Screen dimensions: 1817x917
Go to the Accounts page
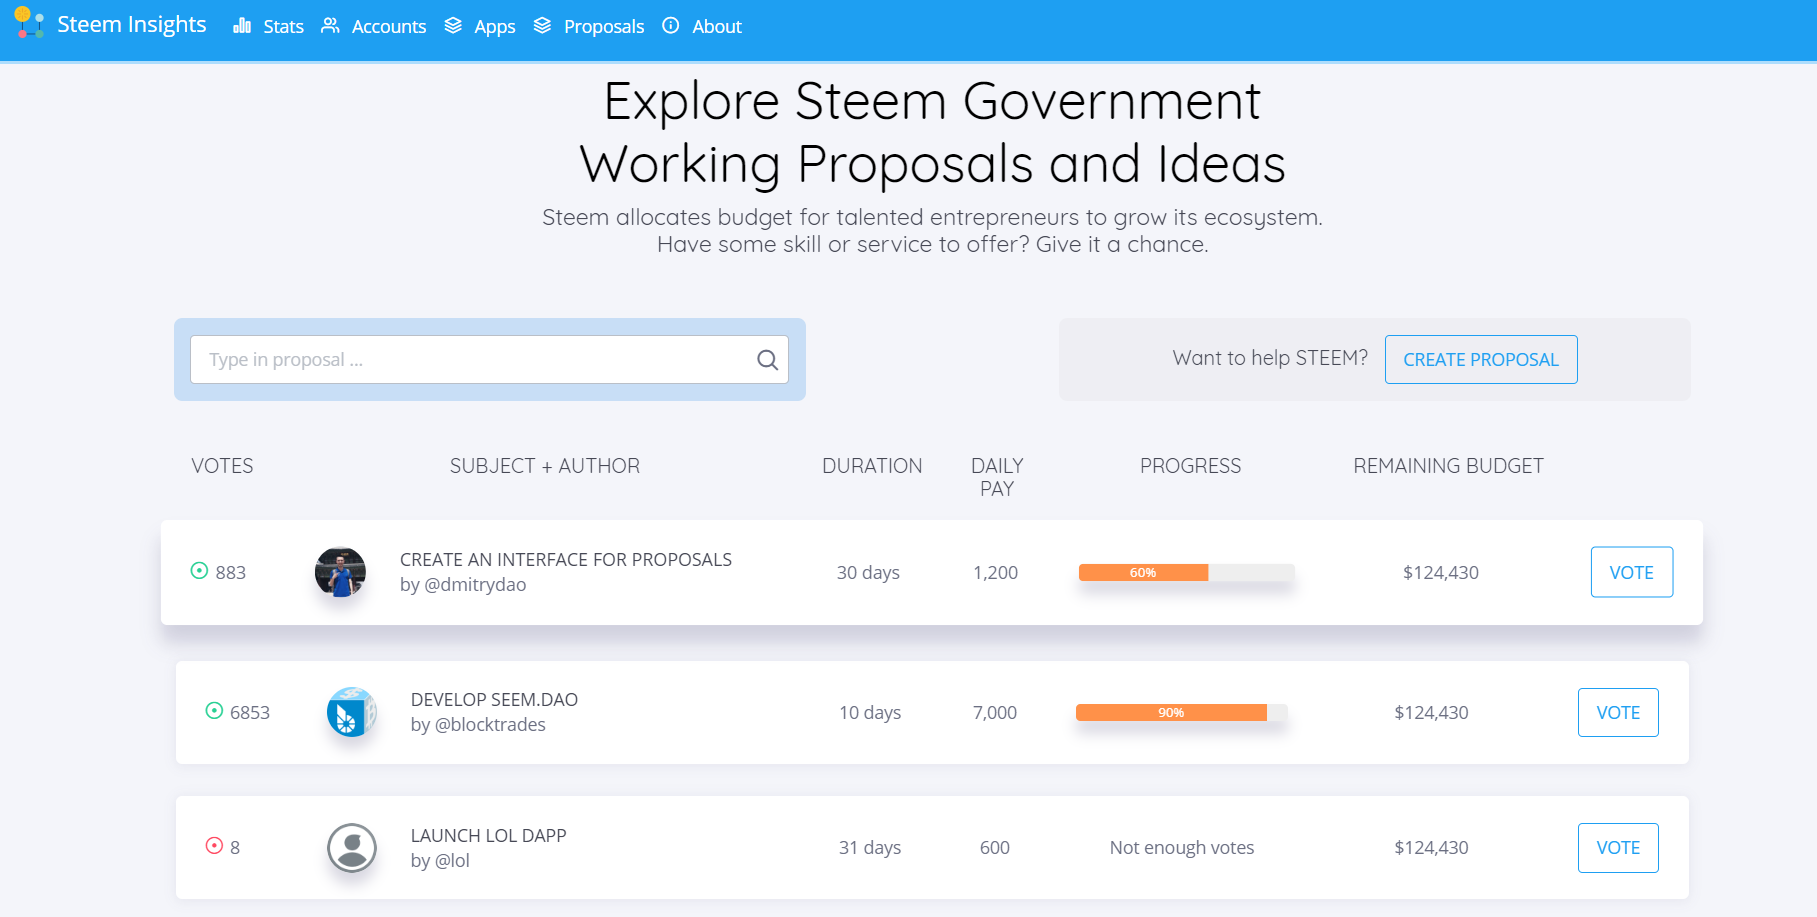[374, 26]
